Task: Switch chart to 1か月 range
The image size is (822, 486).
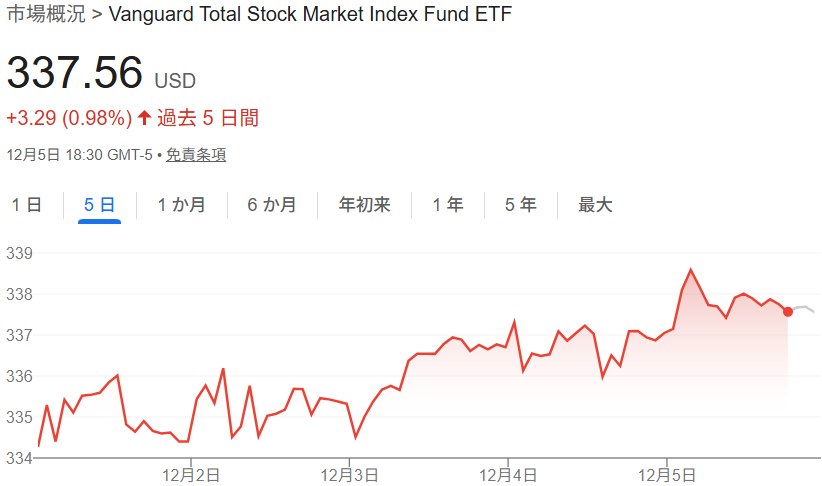Action: (x=181, y=205)
